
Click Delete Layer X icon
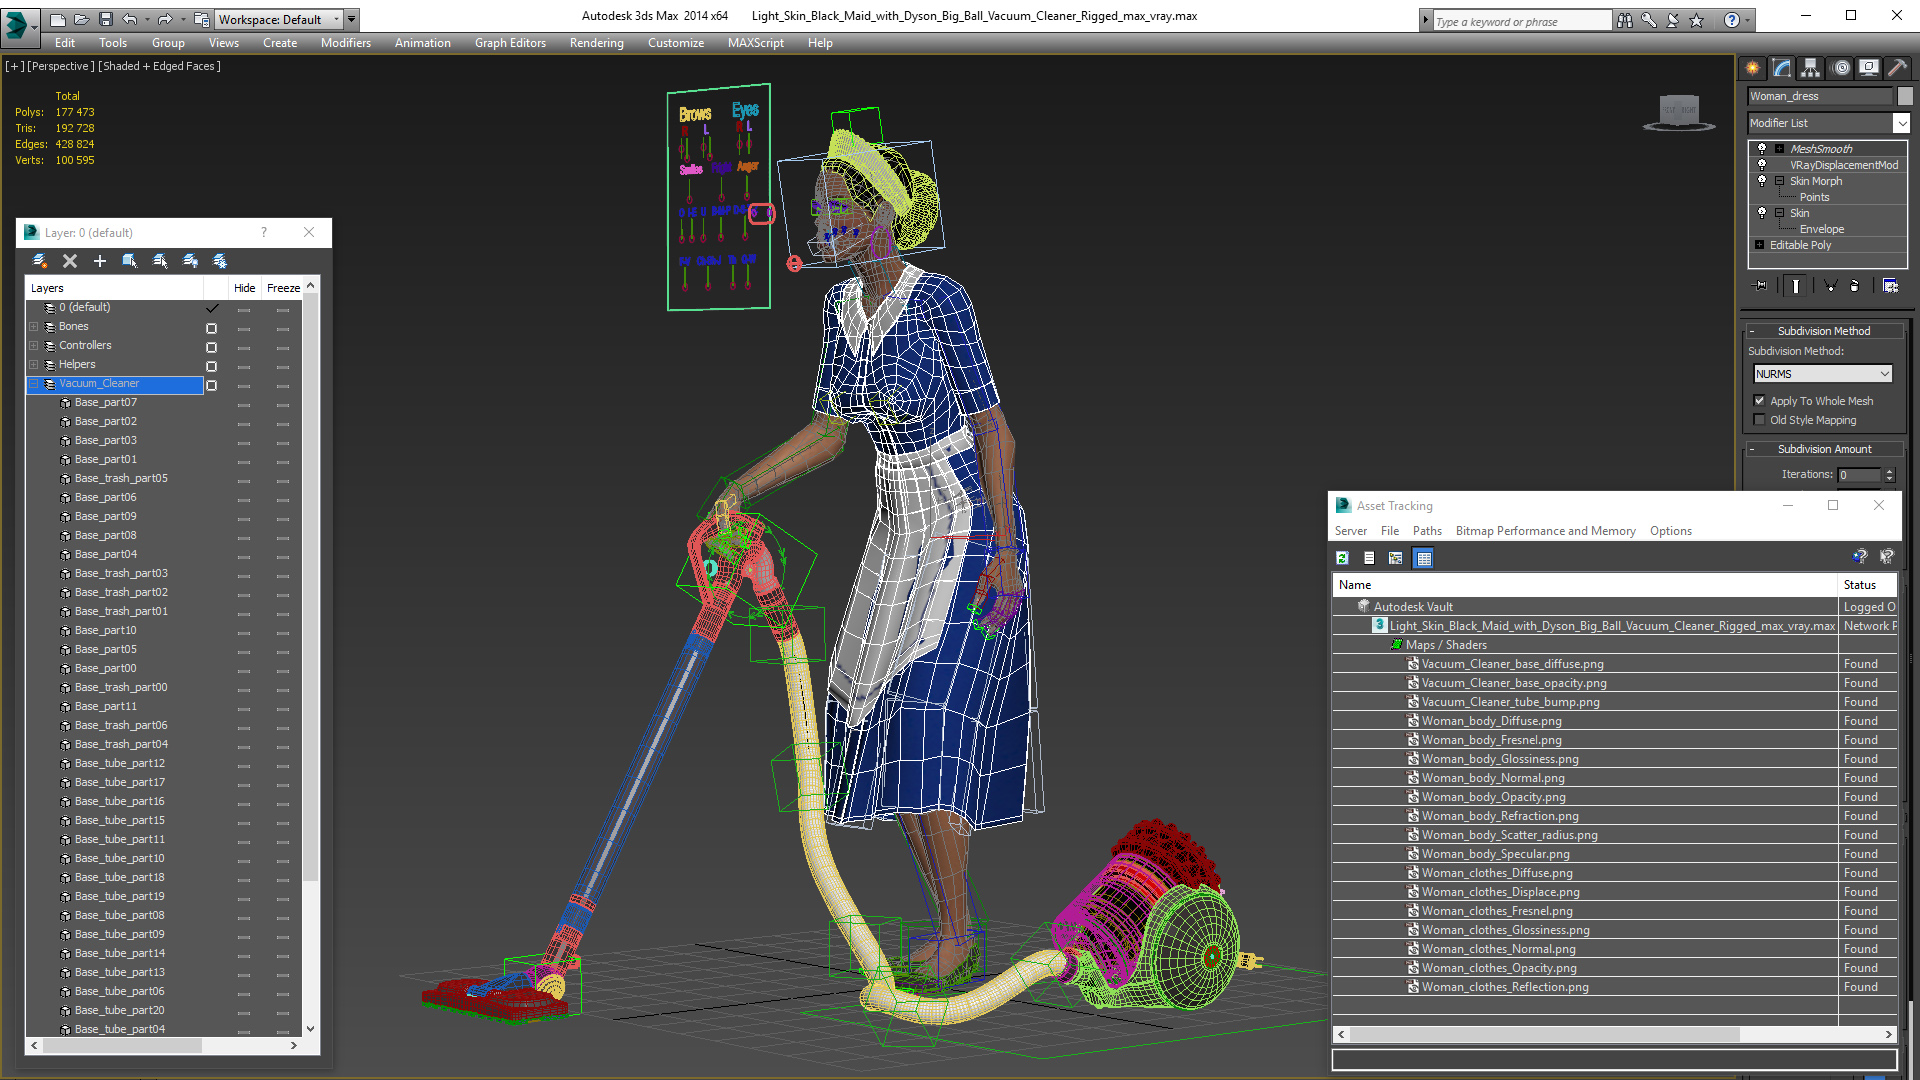[70, 261]
